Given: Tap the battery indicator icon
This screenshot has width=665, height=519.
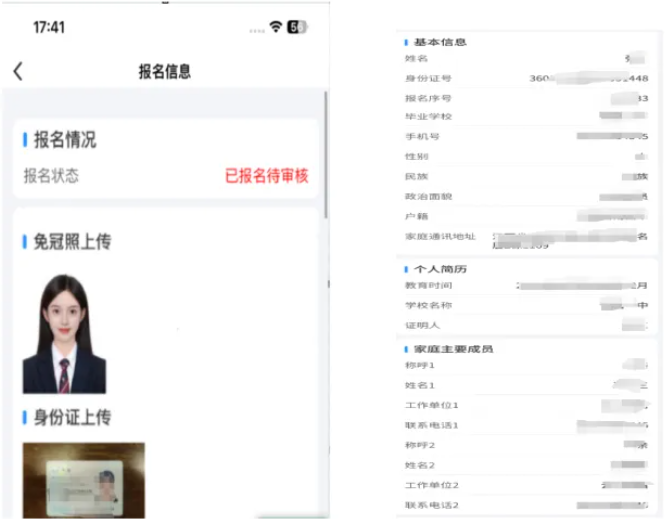Looking at the screenshot, I should pyautogui.click(x=297, y=27).
